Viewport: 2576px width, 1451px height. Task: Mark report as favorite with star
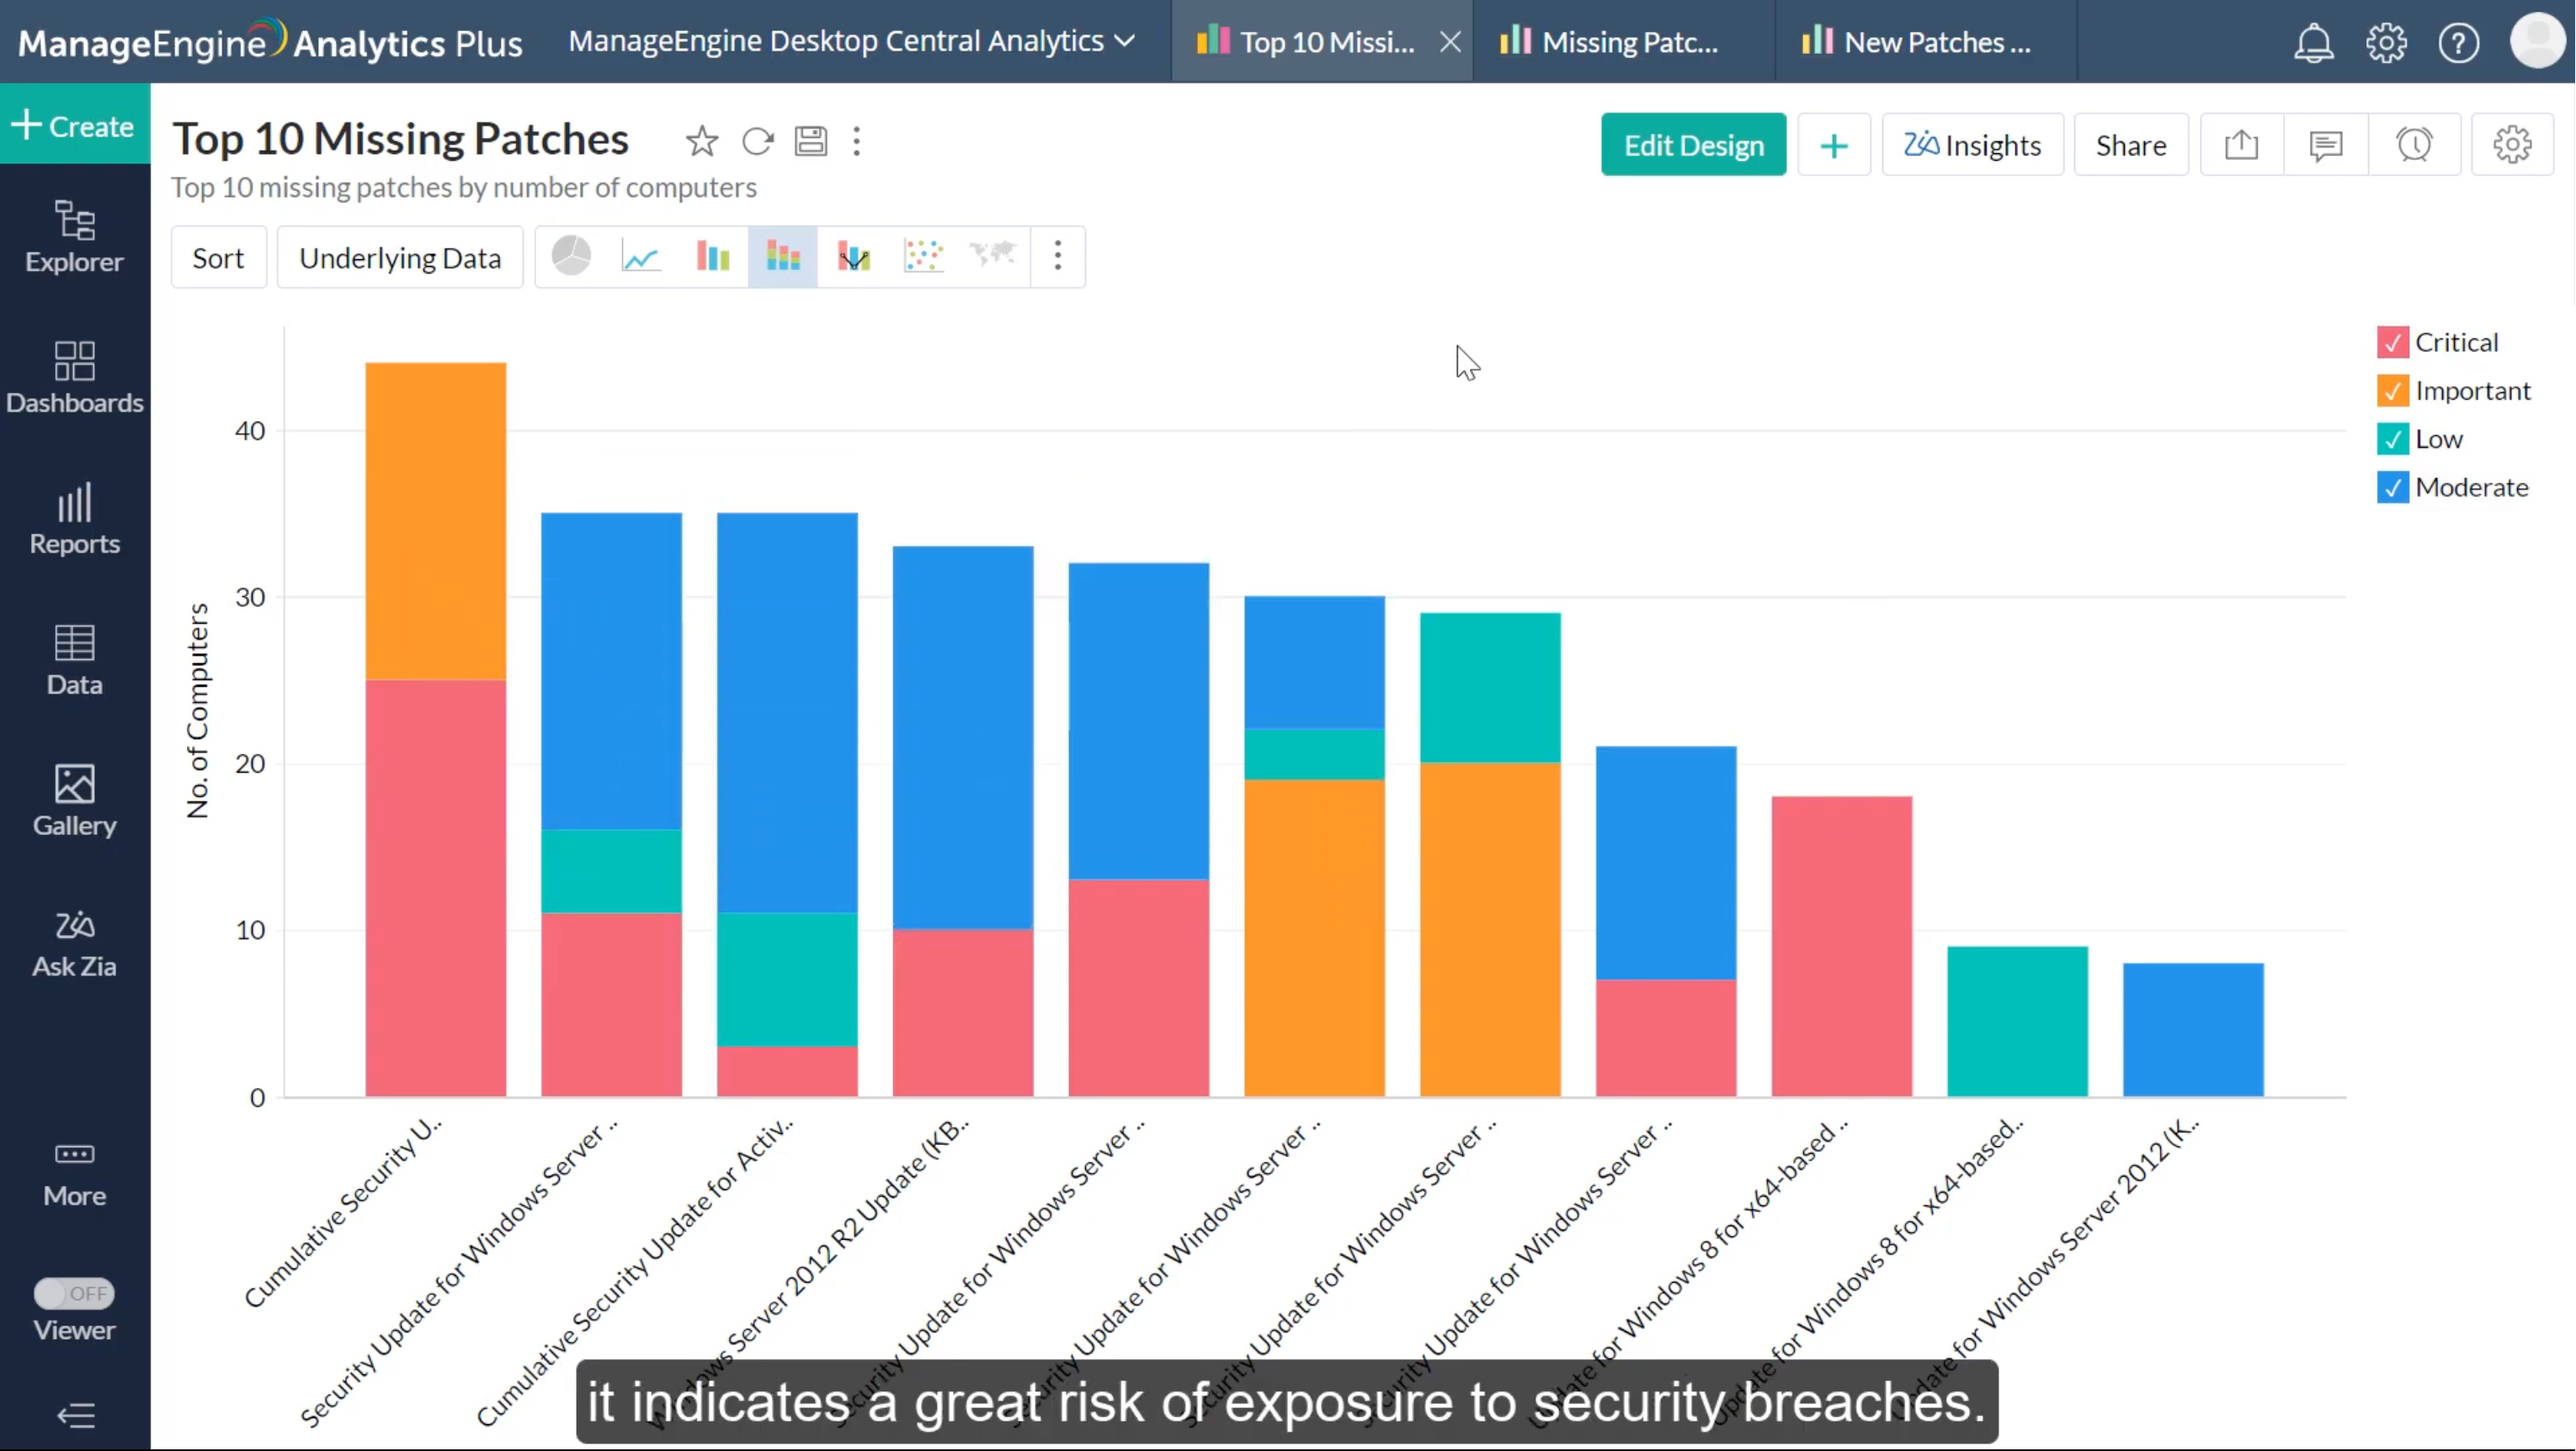(702, 142)
